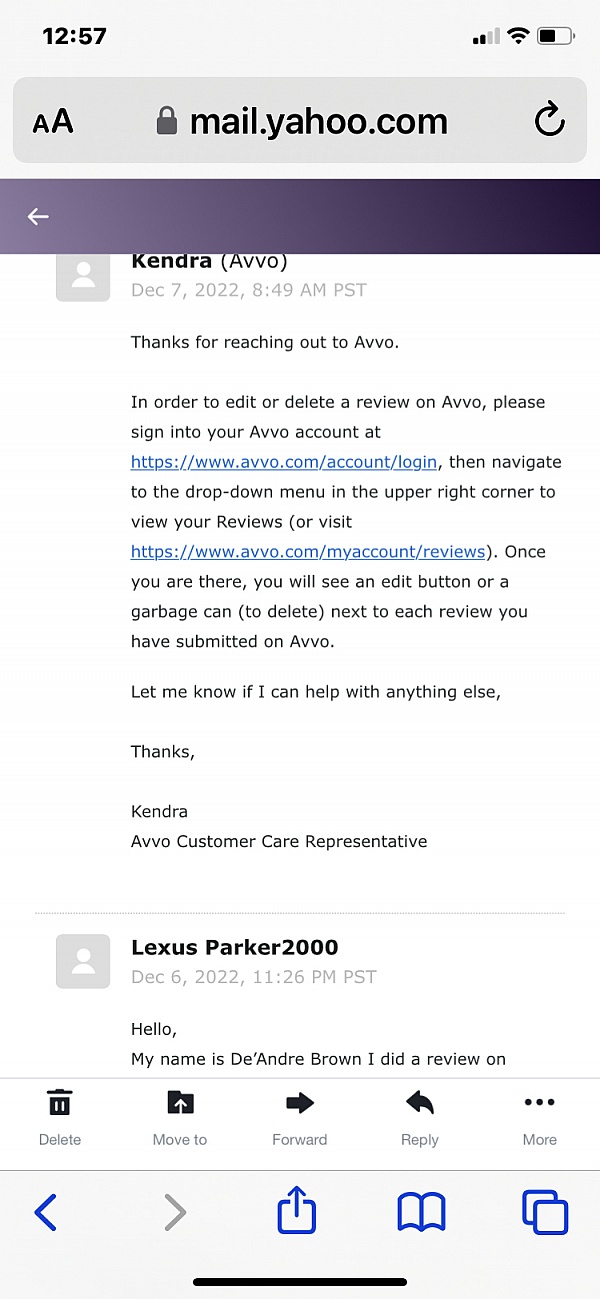Viewport: 600px width, 1299px height.
Task: Open the Safari share sheet
Action: (x=297, y=1213)
